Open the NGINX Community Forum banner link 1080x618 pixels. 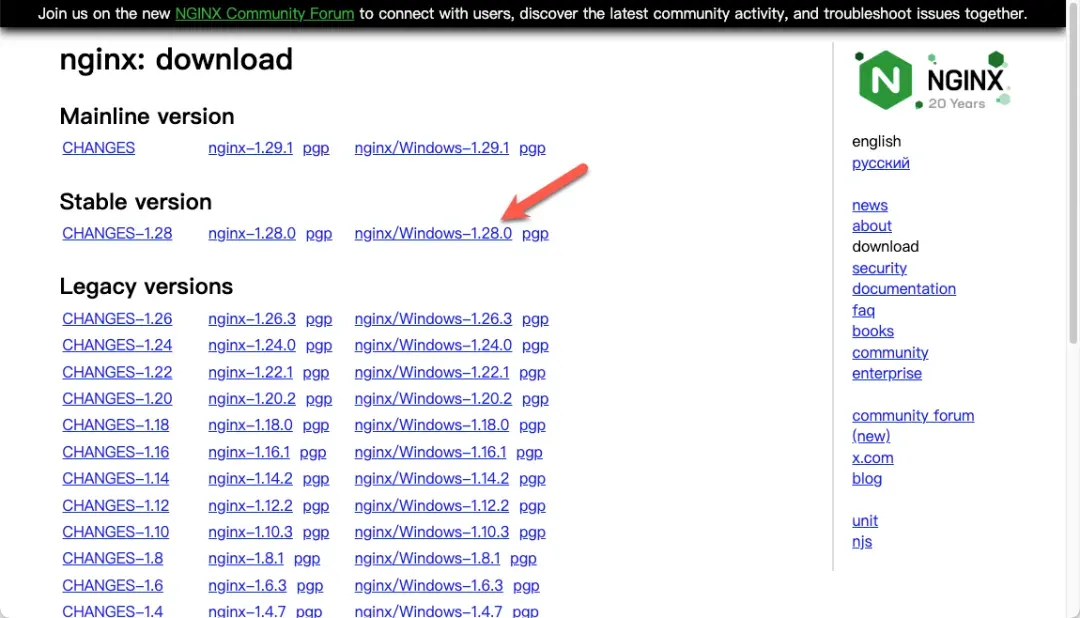pos(264,13)
